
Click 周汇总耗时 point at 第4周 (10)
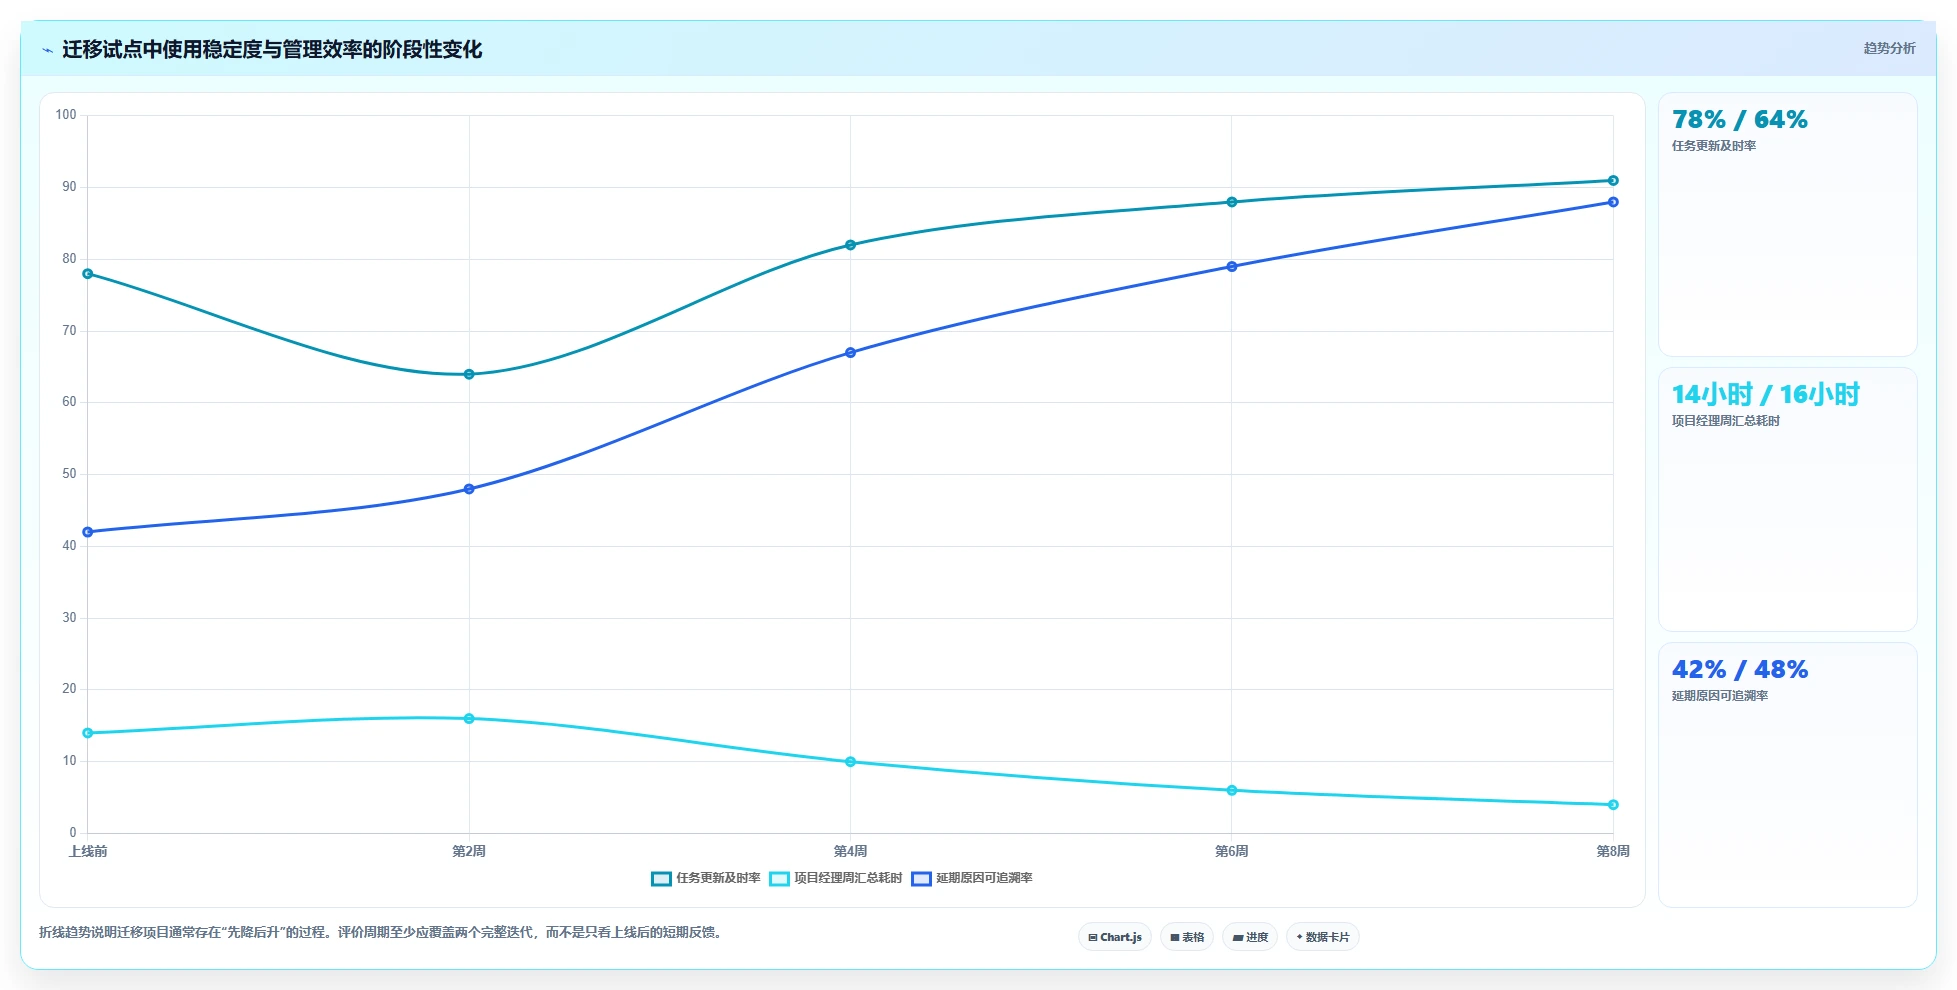pyautogui.click(x=850, y=762)
